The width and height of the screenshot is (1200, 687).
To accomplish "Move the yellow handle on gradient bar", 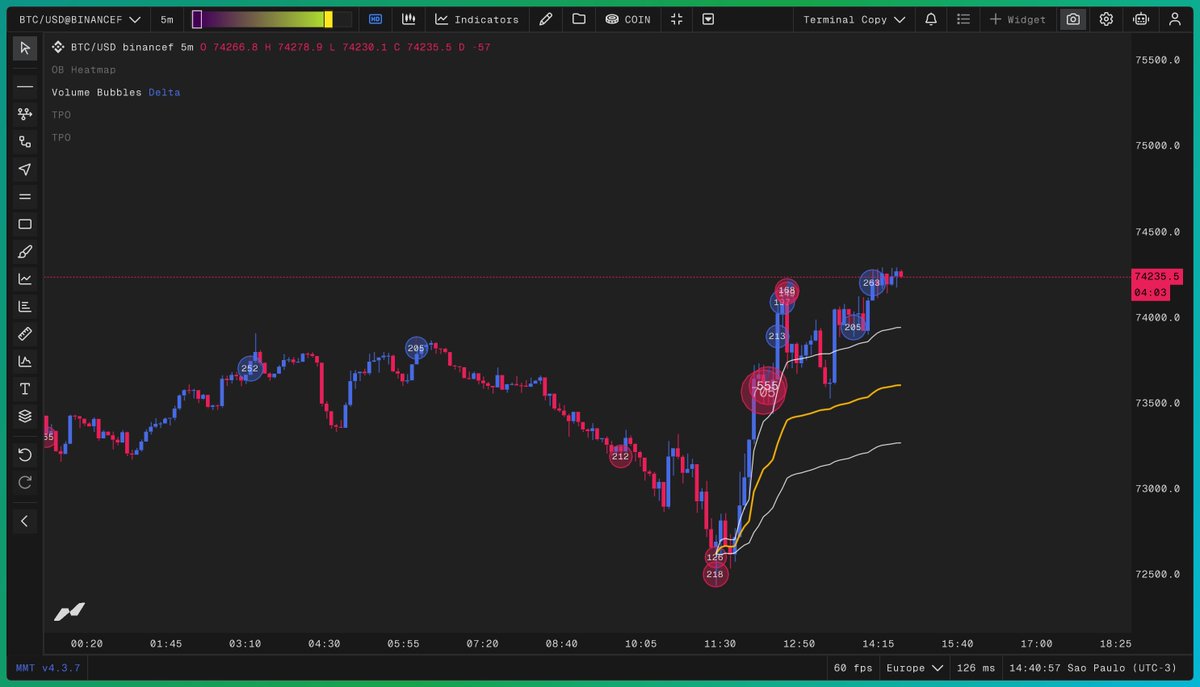I will click(x=328, y=19).
